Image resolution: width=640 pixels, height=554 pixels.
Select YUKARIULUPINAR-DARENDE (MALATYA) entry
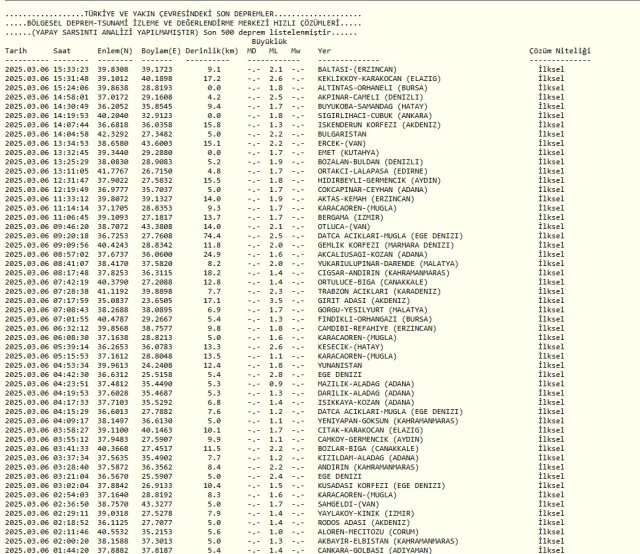point(388,264)
